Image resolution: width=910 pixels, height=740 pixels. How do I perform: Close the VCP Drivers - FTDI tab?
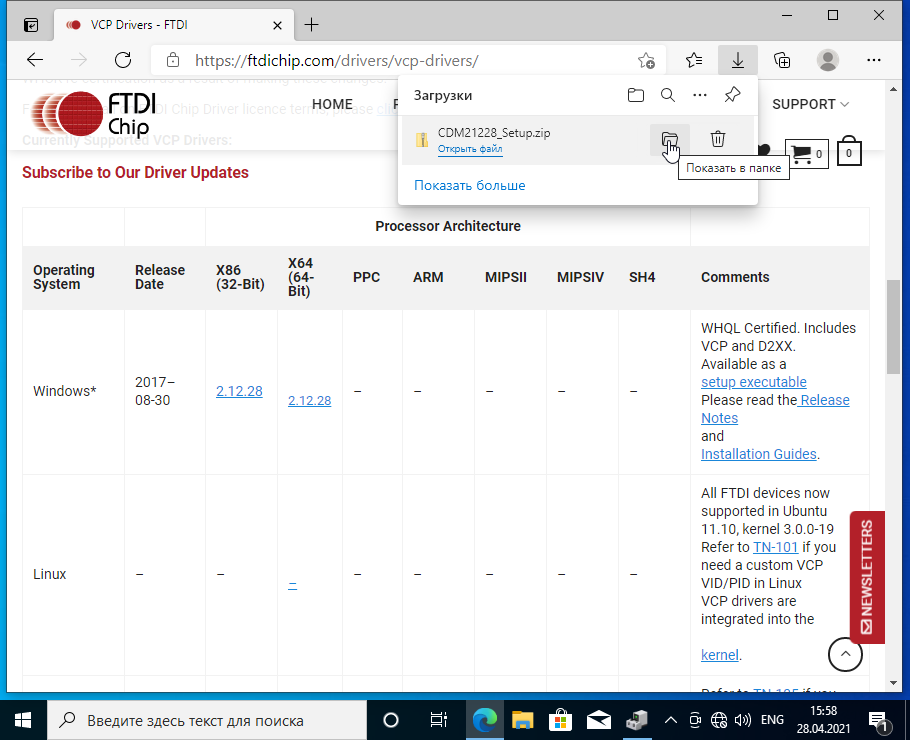click(277, 26)
